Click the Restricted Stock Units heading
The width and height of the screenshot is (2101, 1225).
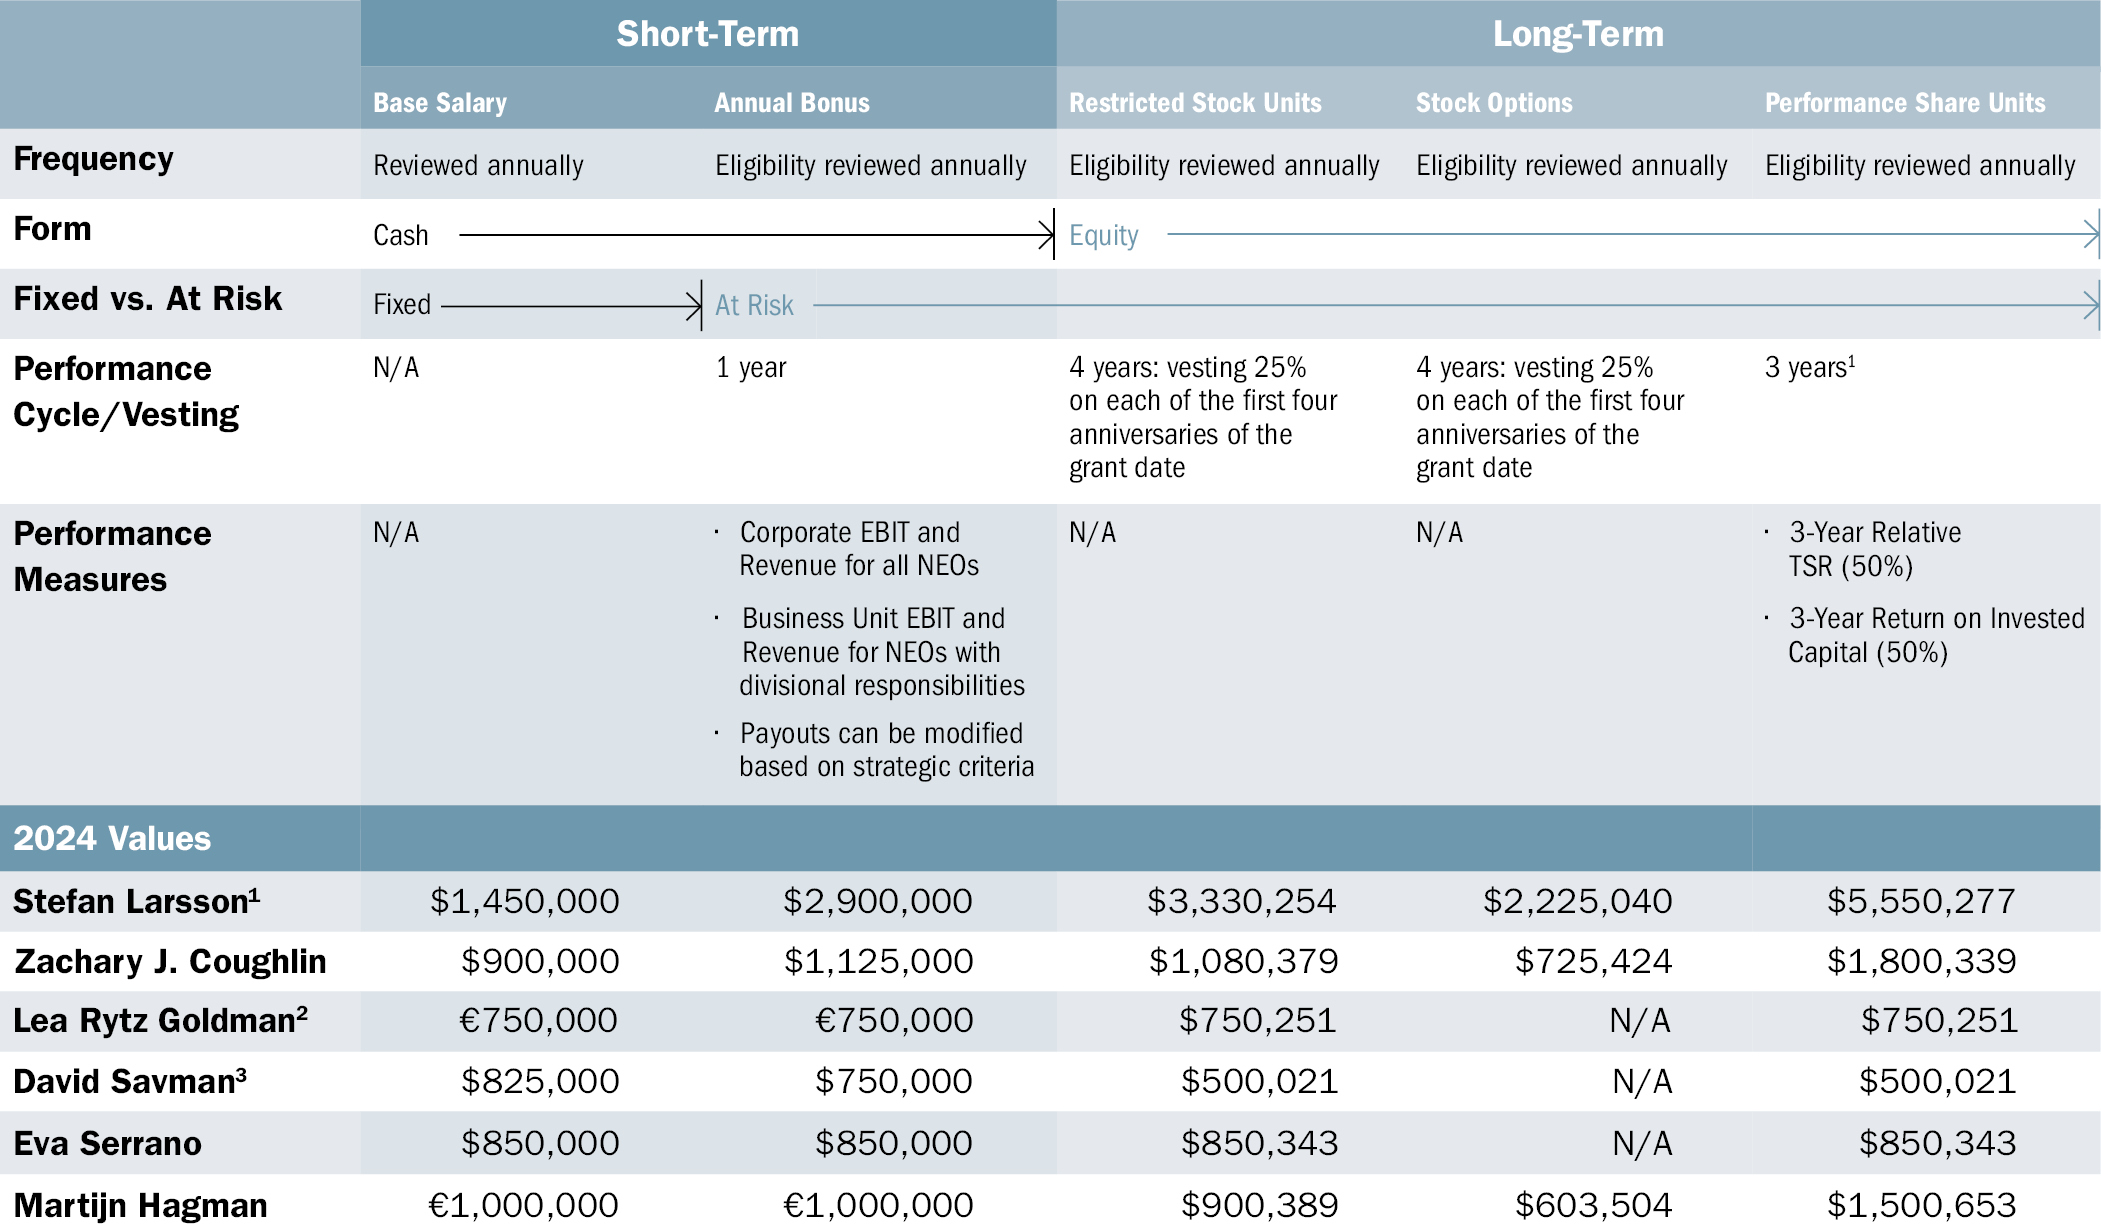pyautogui.click(x=1194, y=103)
